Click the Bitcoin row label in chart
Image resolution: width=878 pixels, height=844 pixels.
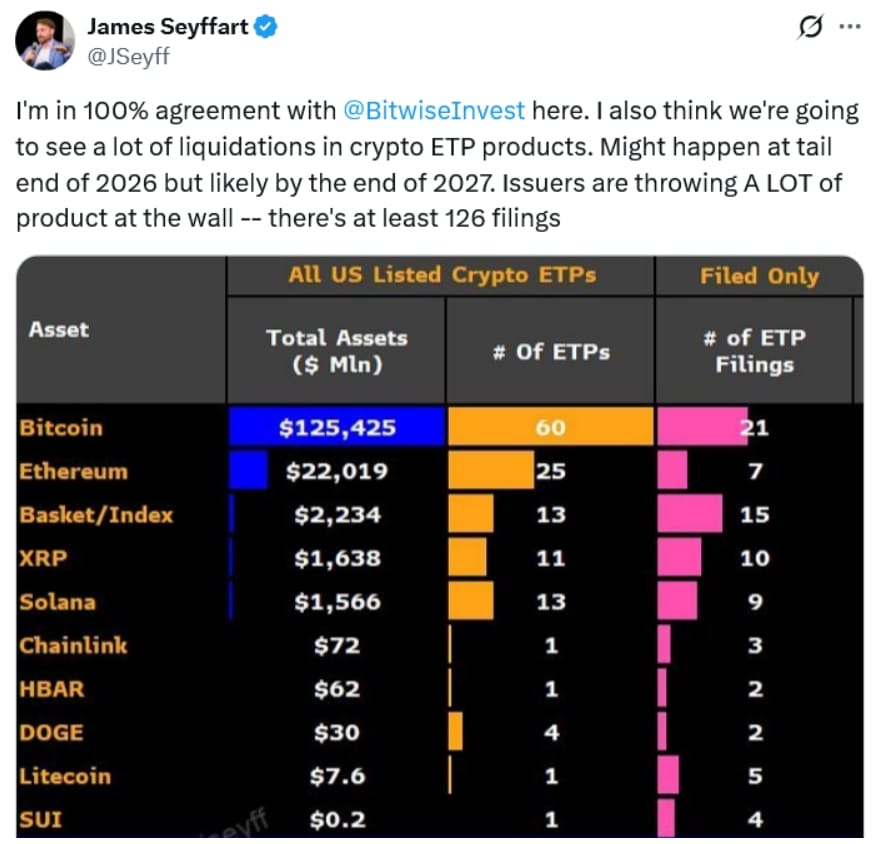[61, 428]
